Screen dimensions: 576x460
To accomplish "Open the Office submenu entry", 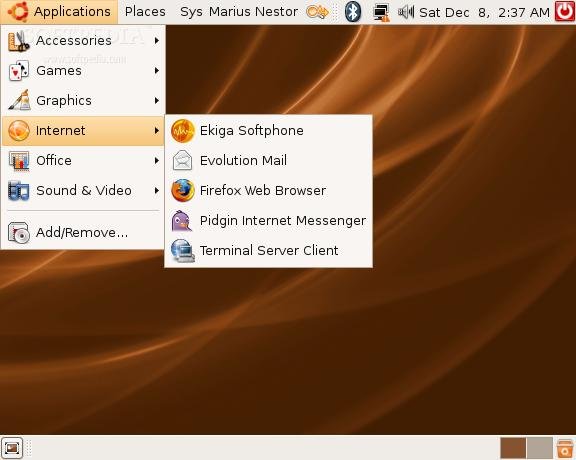I will [x=83, y=161].
